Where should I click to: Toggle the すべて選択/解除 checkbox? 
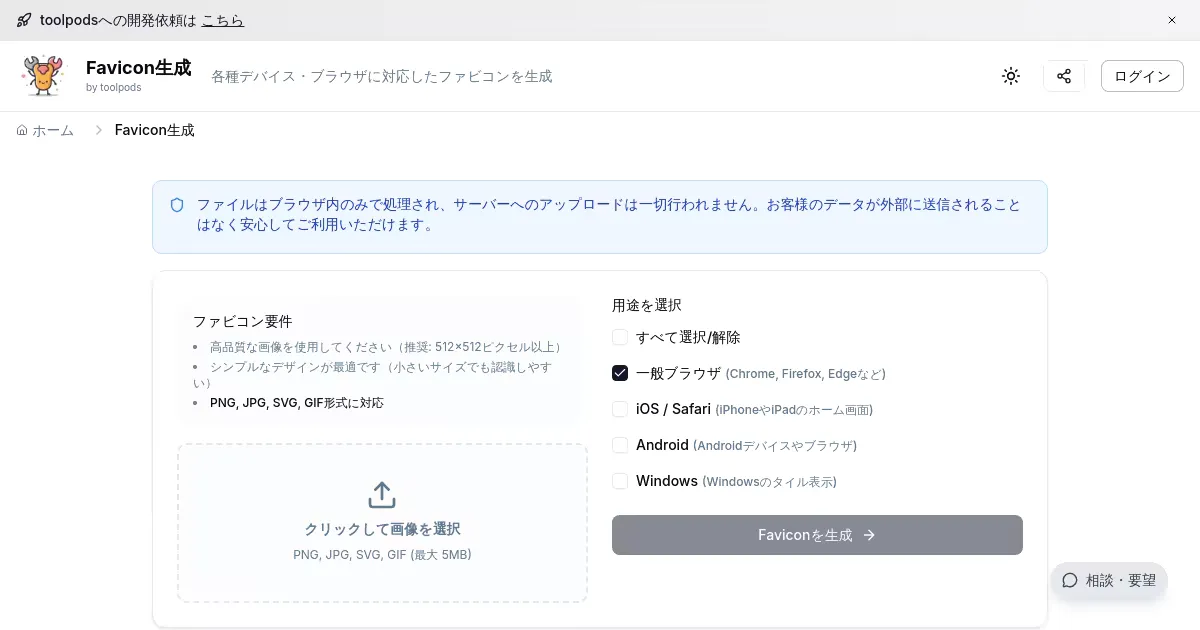(620, 338)
